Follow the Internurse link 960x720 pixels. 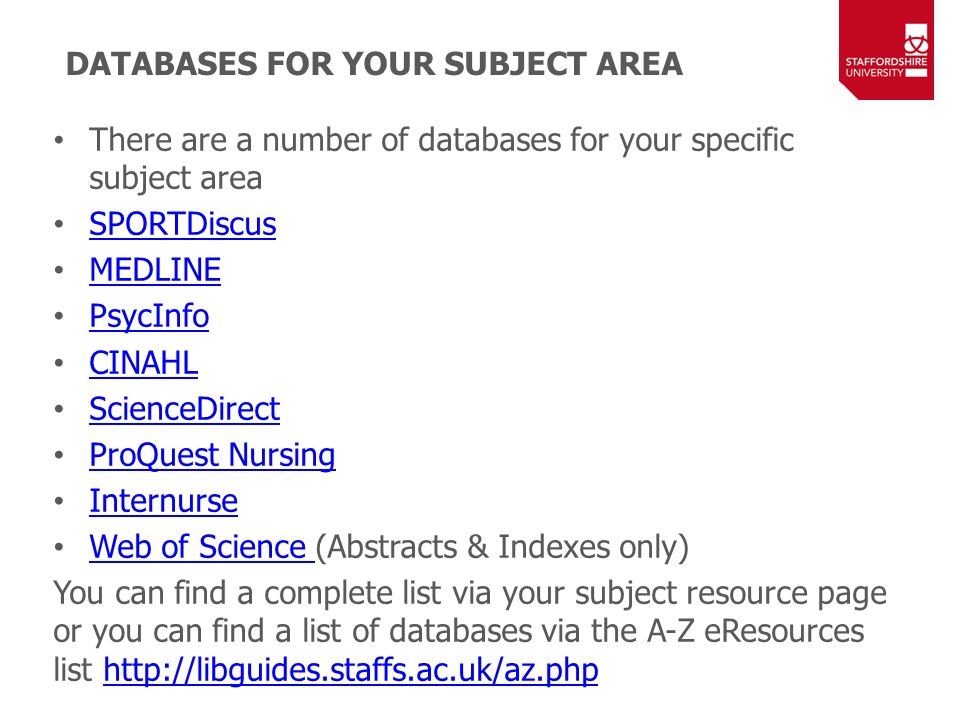(x=163, y=501)
